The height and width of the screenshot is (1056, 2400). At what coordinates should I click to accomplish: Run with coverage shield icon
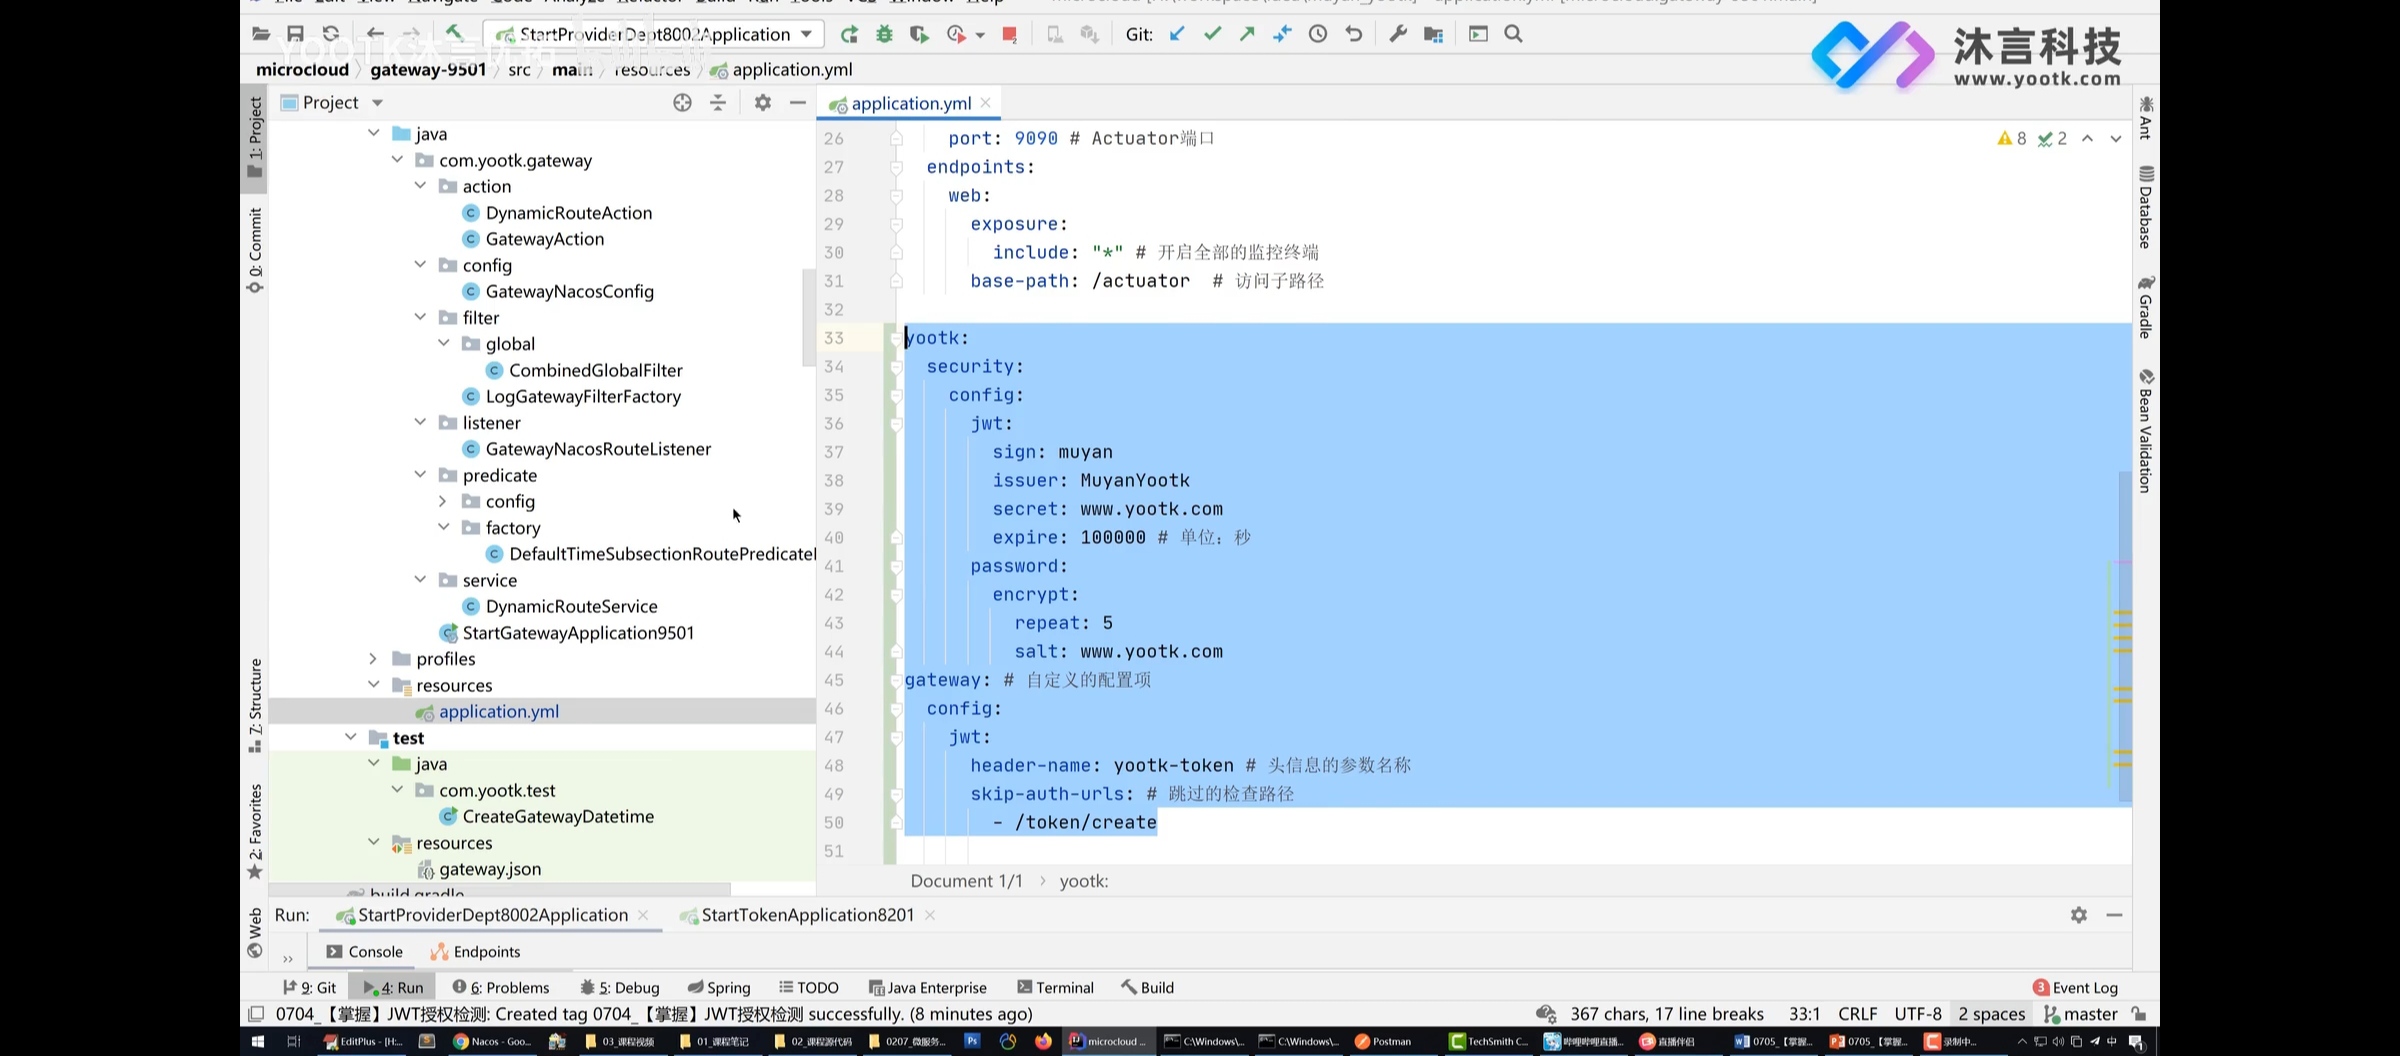tap(919, 34)
